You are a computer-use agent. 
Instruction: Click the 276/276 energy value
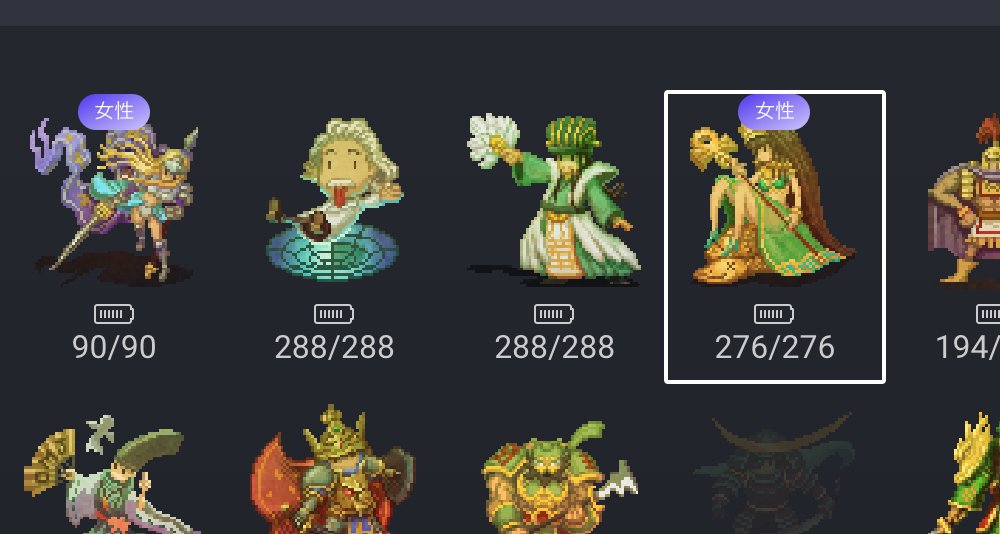click(x=774, y=348)
